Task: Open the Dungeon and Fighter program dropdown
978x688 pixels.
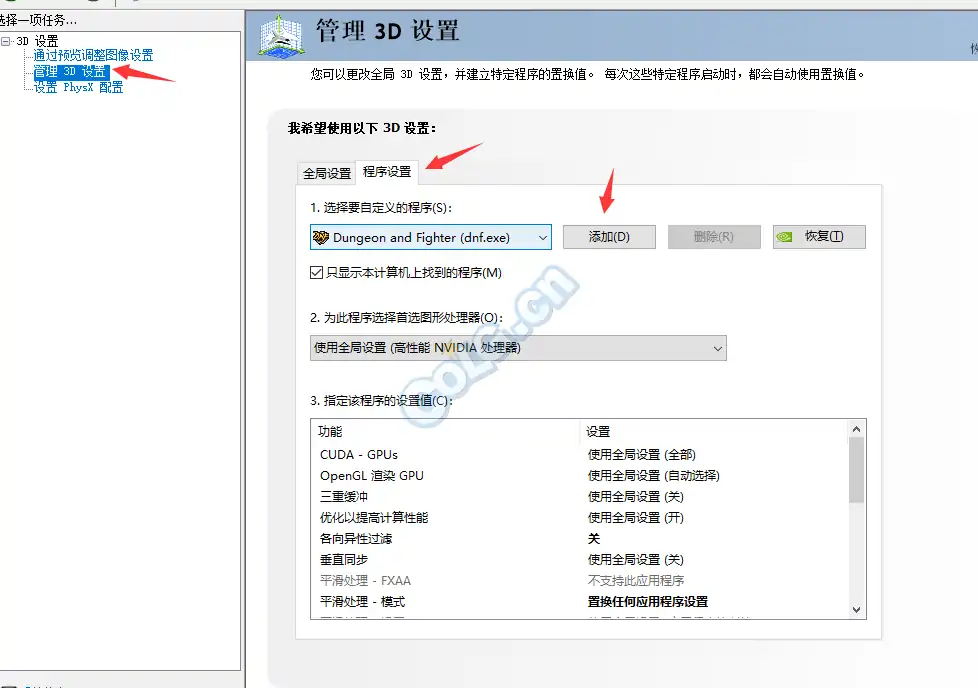Action: (430, 237)
